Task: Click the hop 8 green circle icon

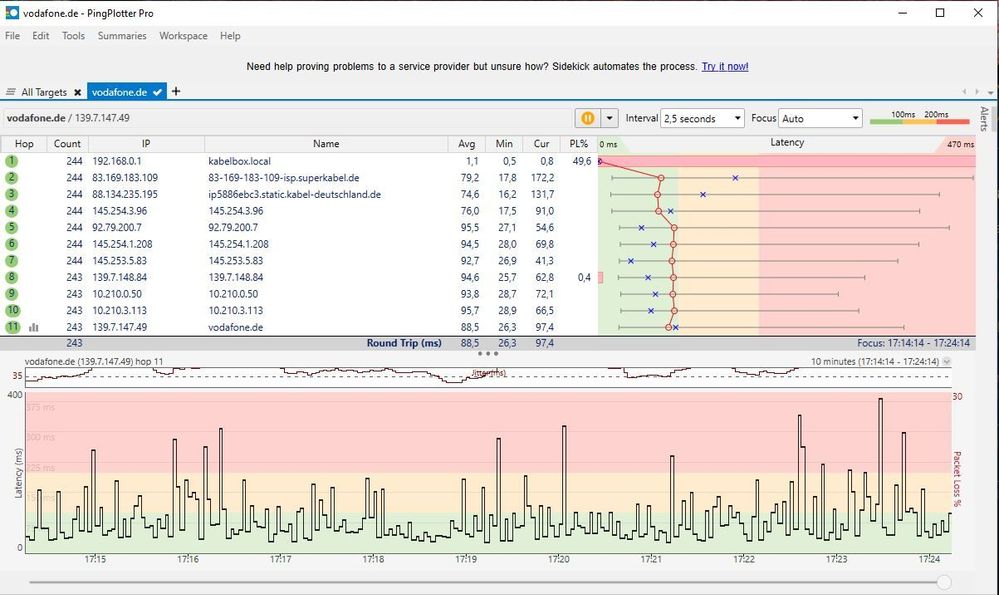Action: (x=12, y=277)
